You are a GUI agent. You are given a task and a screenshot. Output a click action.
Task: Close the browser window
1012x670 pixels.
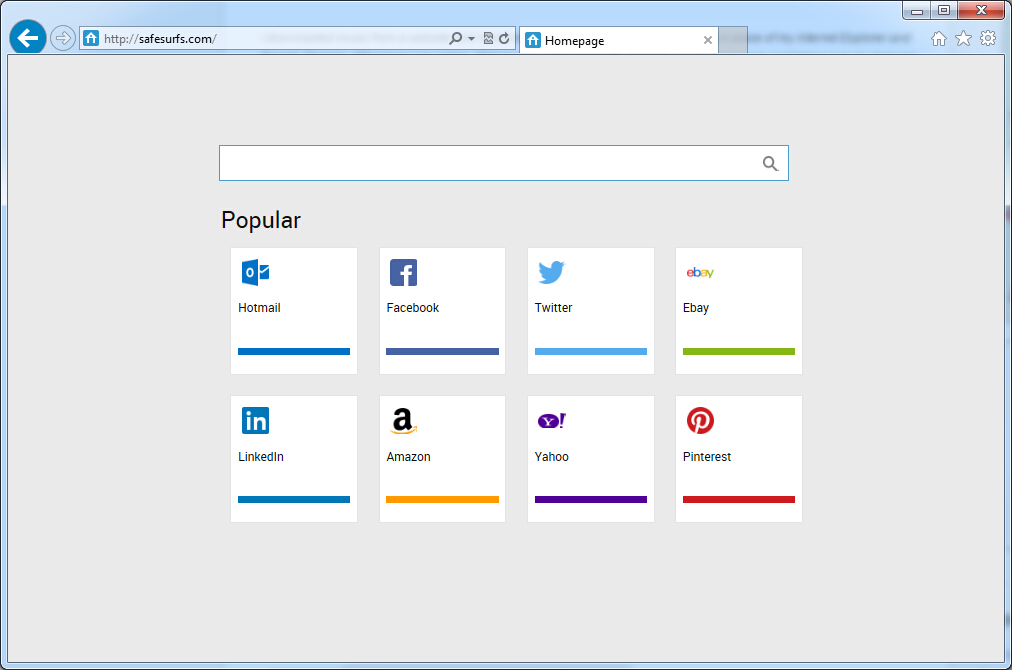[981, 10]
